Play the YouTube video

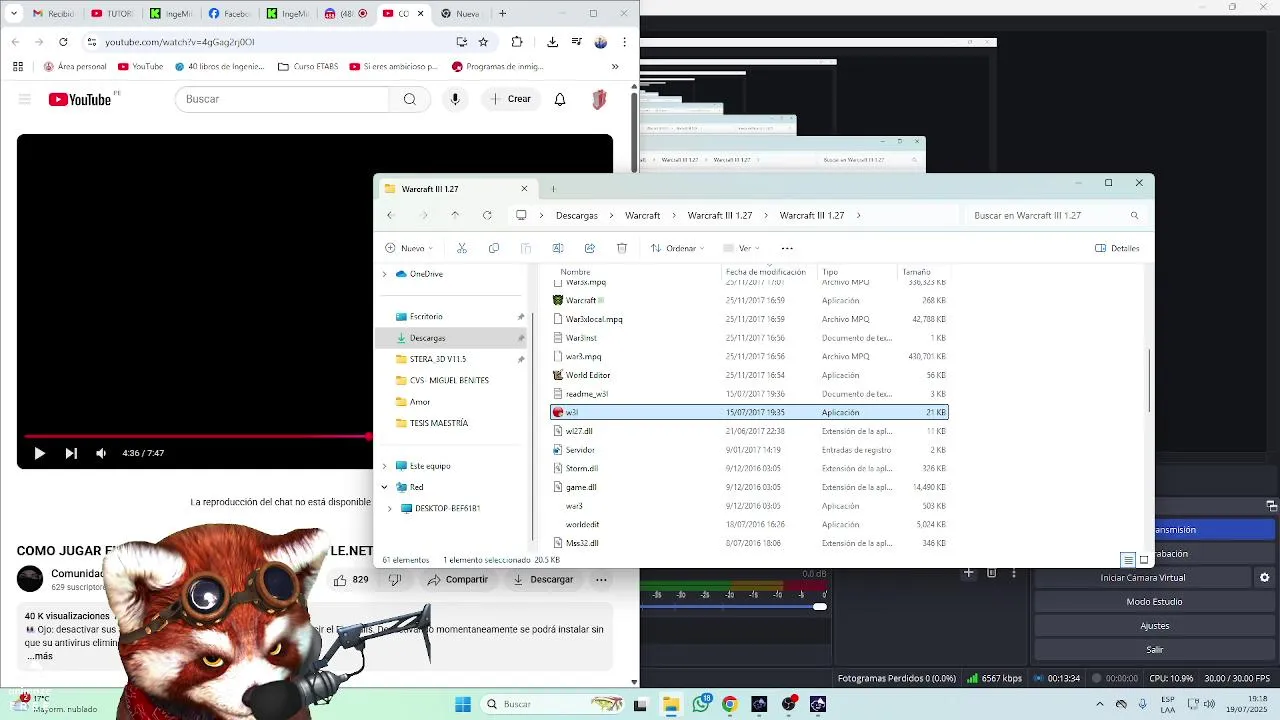click(x=39, y=453)
